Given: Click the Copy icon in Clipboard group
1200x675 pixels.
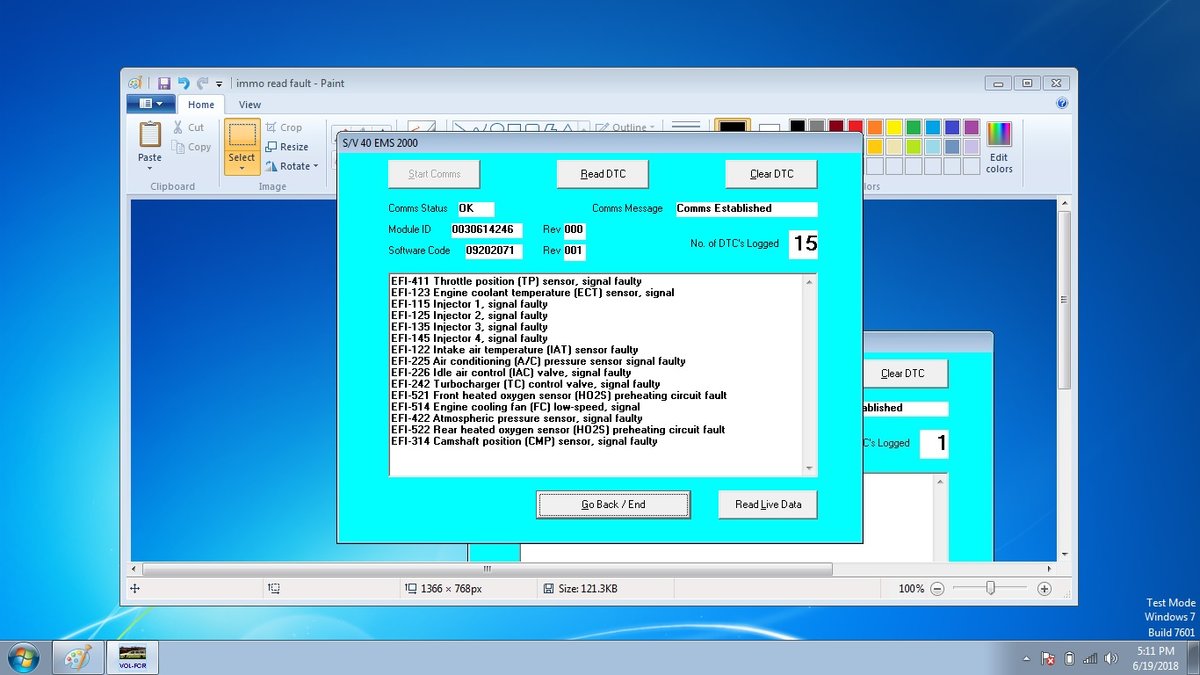Looking at the screenshot, I should [x=177, y=146].
